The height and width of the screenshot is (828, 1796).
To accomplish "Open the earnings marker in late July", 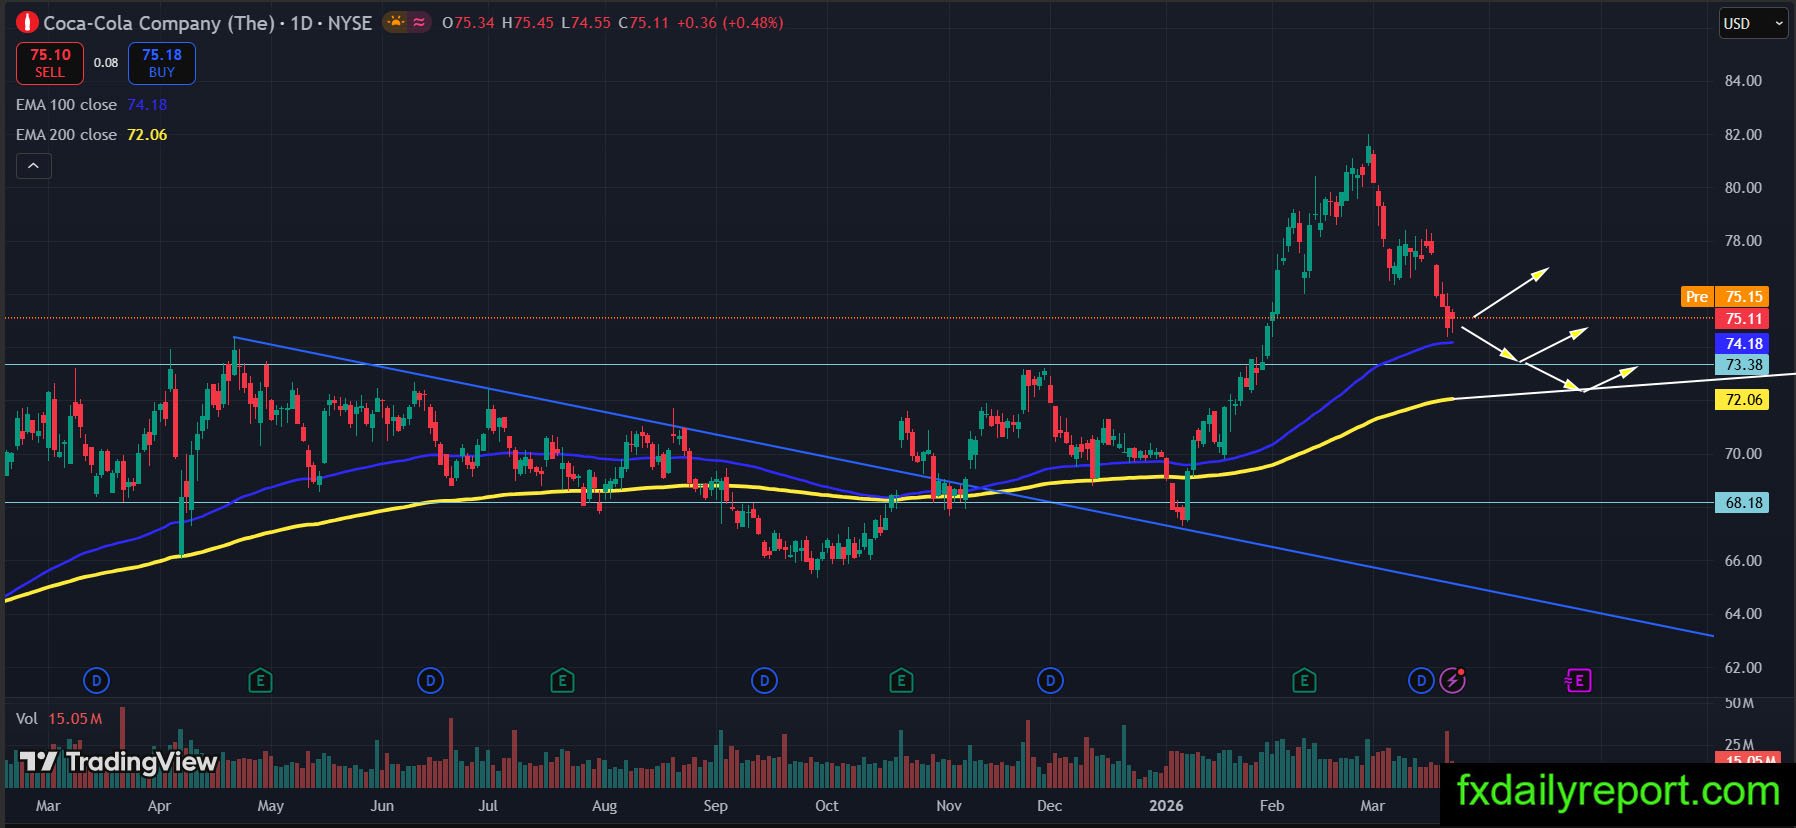I will coord(562,681).
